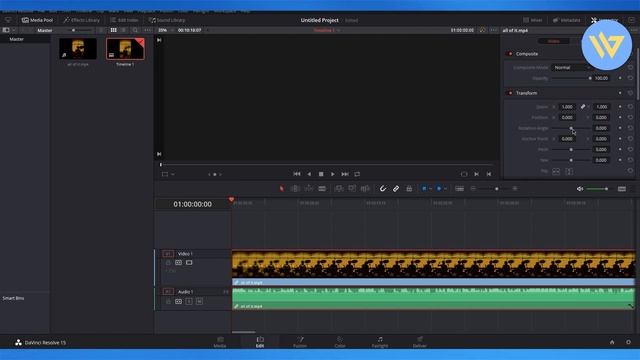This screenshot has width=640, height=360.
Task: Click the full extent zoom icon
Action: pyautogui.click(x=460, y=189)
